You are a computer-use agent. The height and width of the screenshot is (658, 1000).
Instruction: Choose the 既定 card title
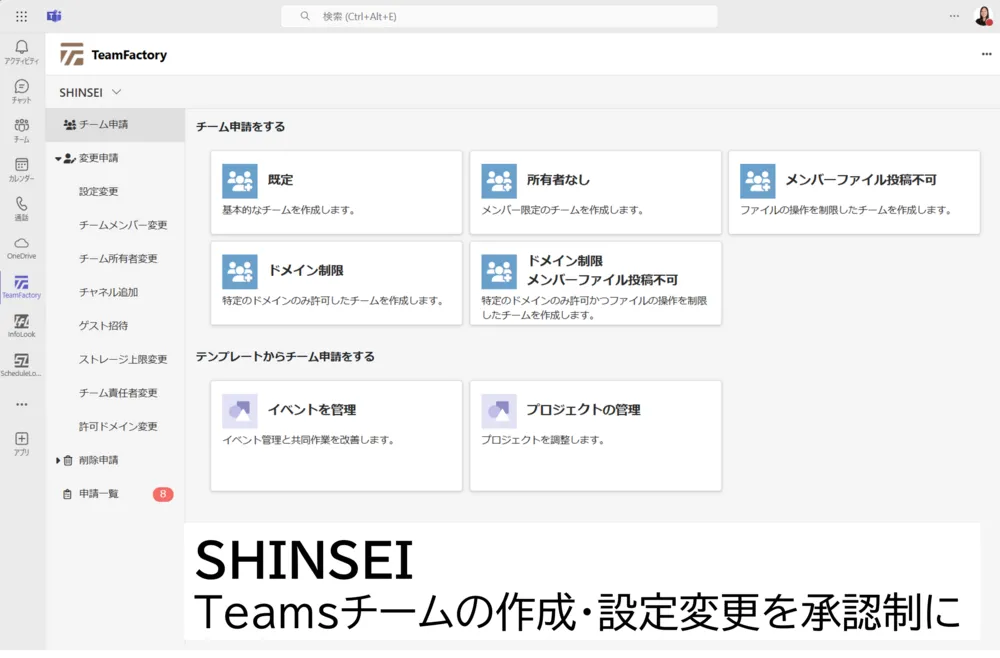(281, 180)
